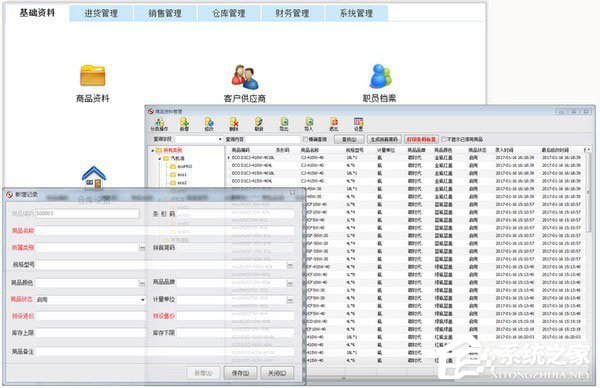
Task: Open the 仓库设置 house icon
Action: click(x=94, y=178)
